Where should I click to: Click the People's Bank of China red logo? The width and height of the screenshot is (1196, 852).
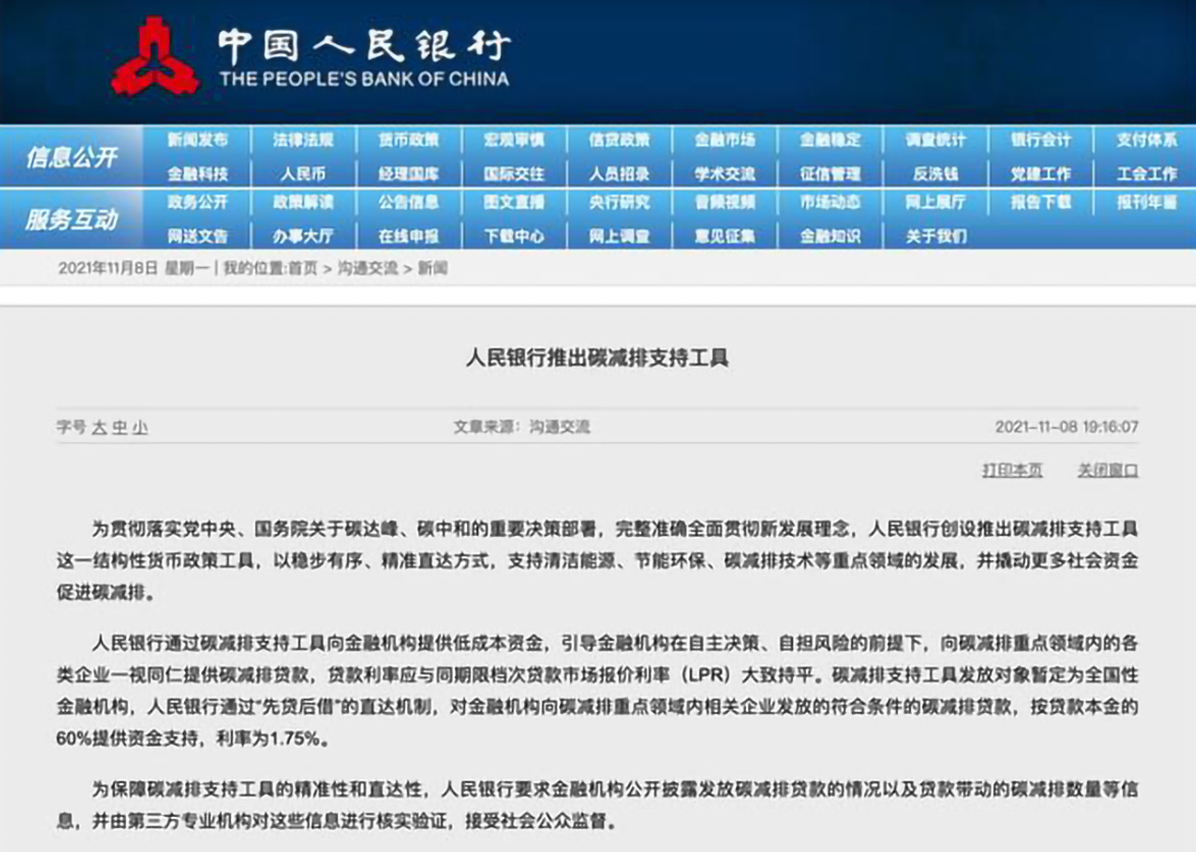pos(156,57)
